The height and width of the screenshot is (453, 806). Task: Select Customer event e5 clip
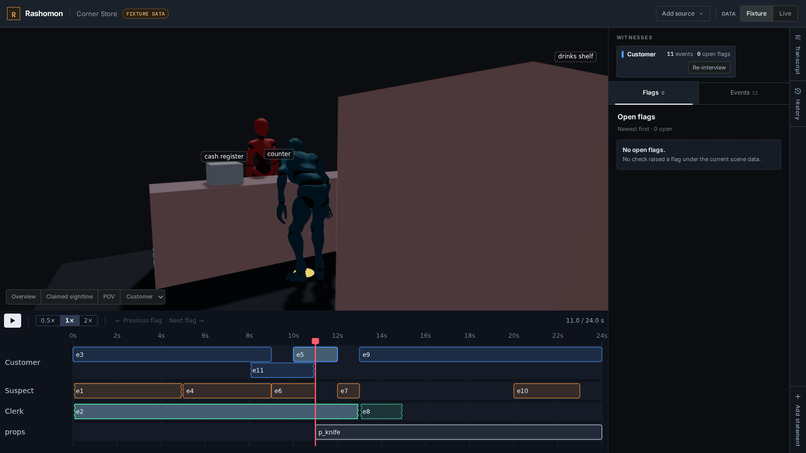coord(315,354)
